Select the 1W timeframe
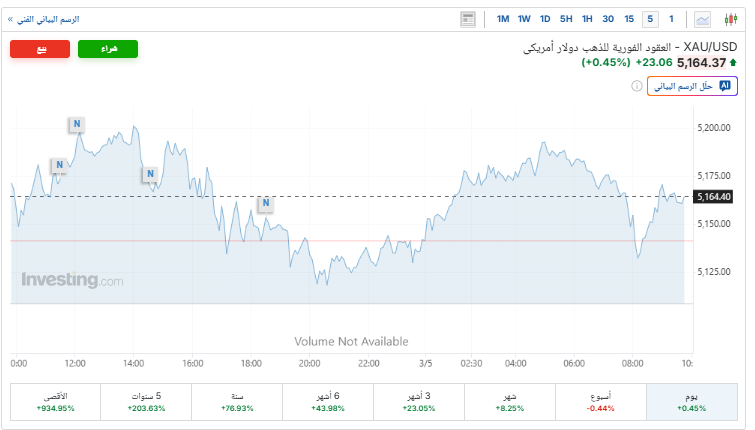 [x=524, y=19]
